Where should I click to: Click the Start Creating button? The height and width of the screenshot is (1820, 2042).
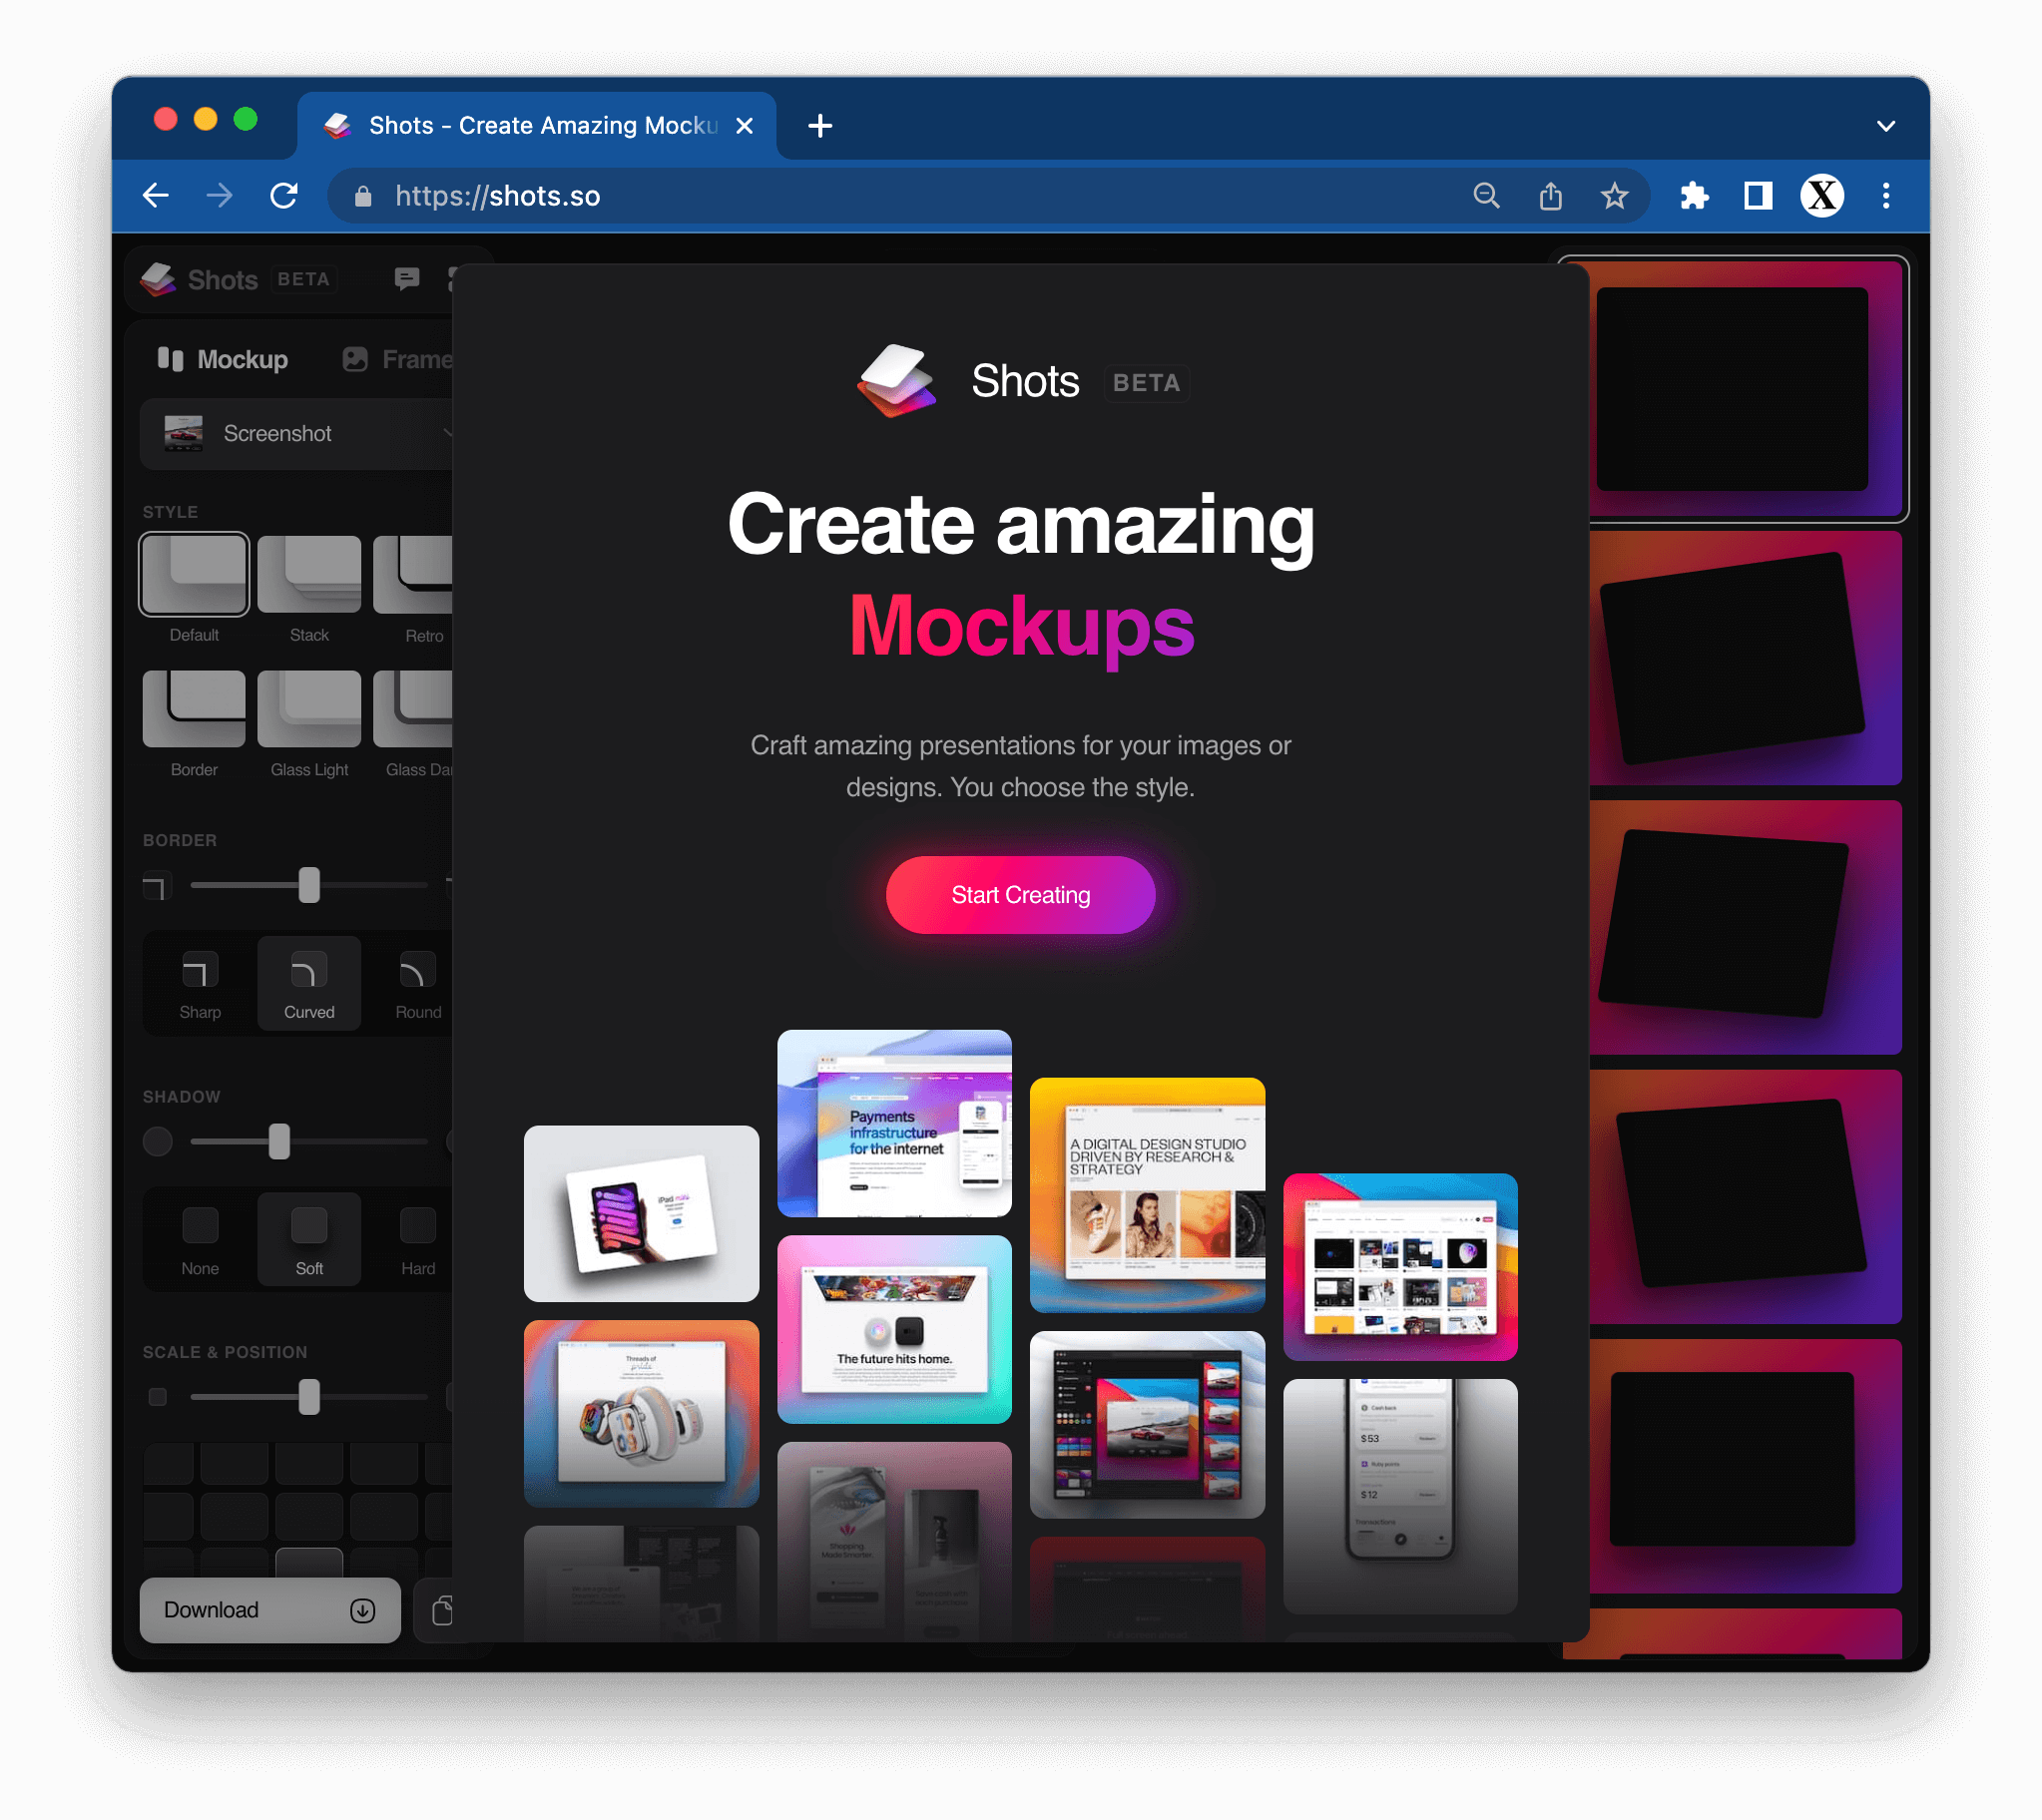(1020, 895)
